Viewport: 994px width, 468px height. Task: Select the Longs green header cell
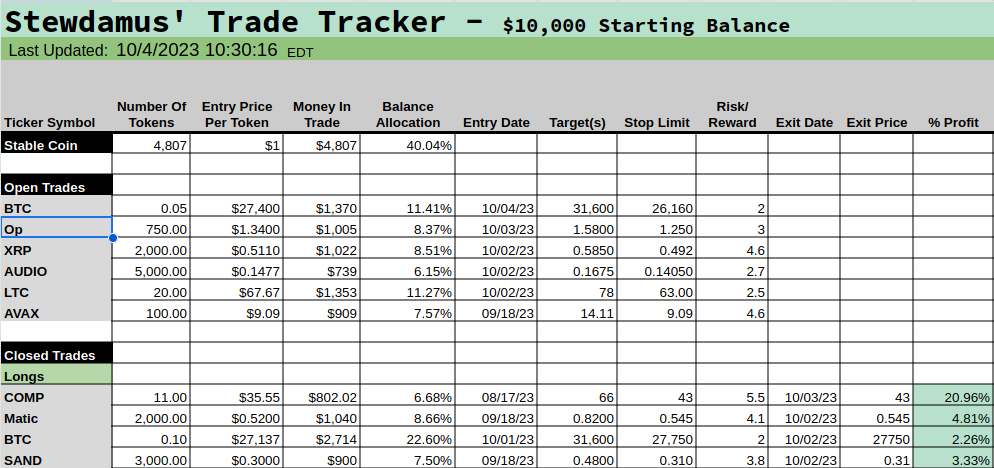click(x=56, y=376)
